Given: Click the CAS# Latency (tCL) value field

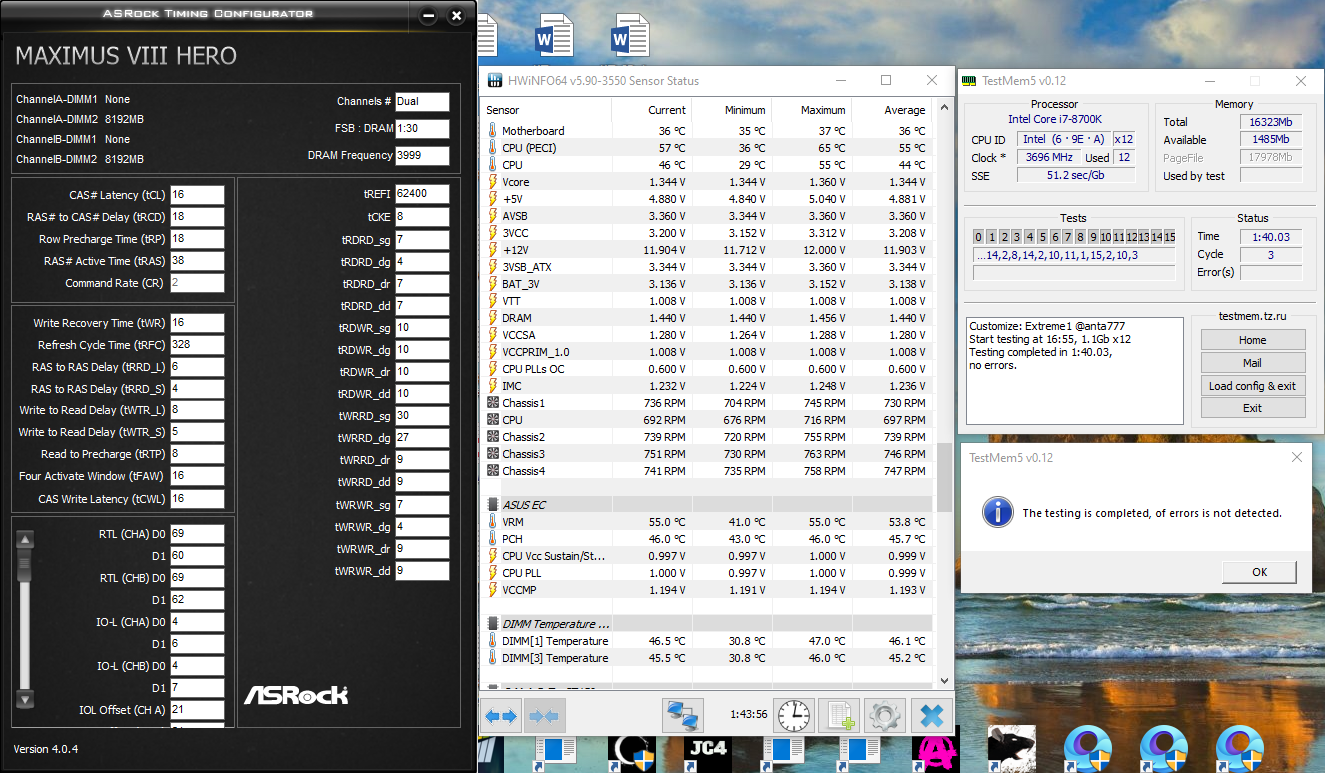Looking at the screenshot, I should 197,195.
